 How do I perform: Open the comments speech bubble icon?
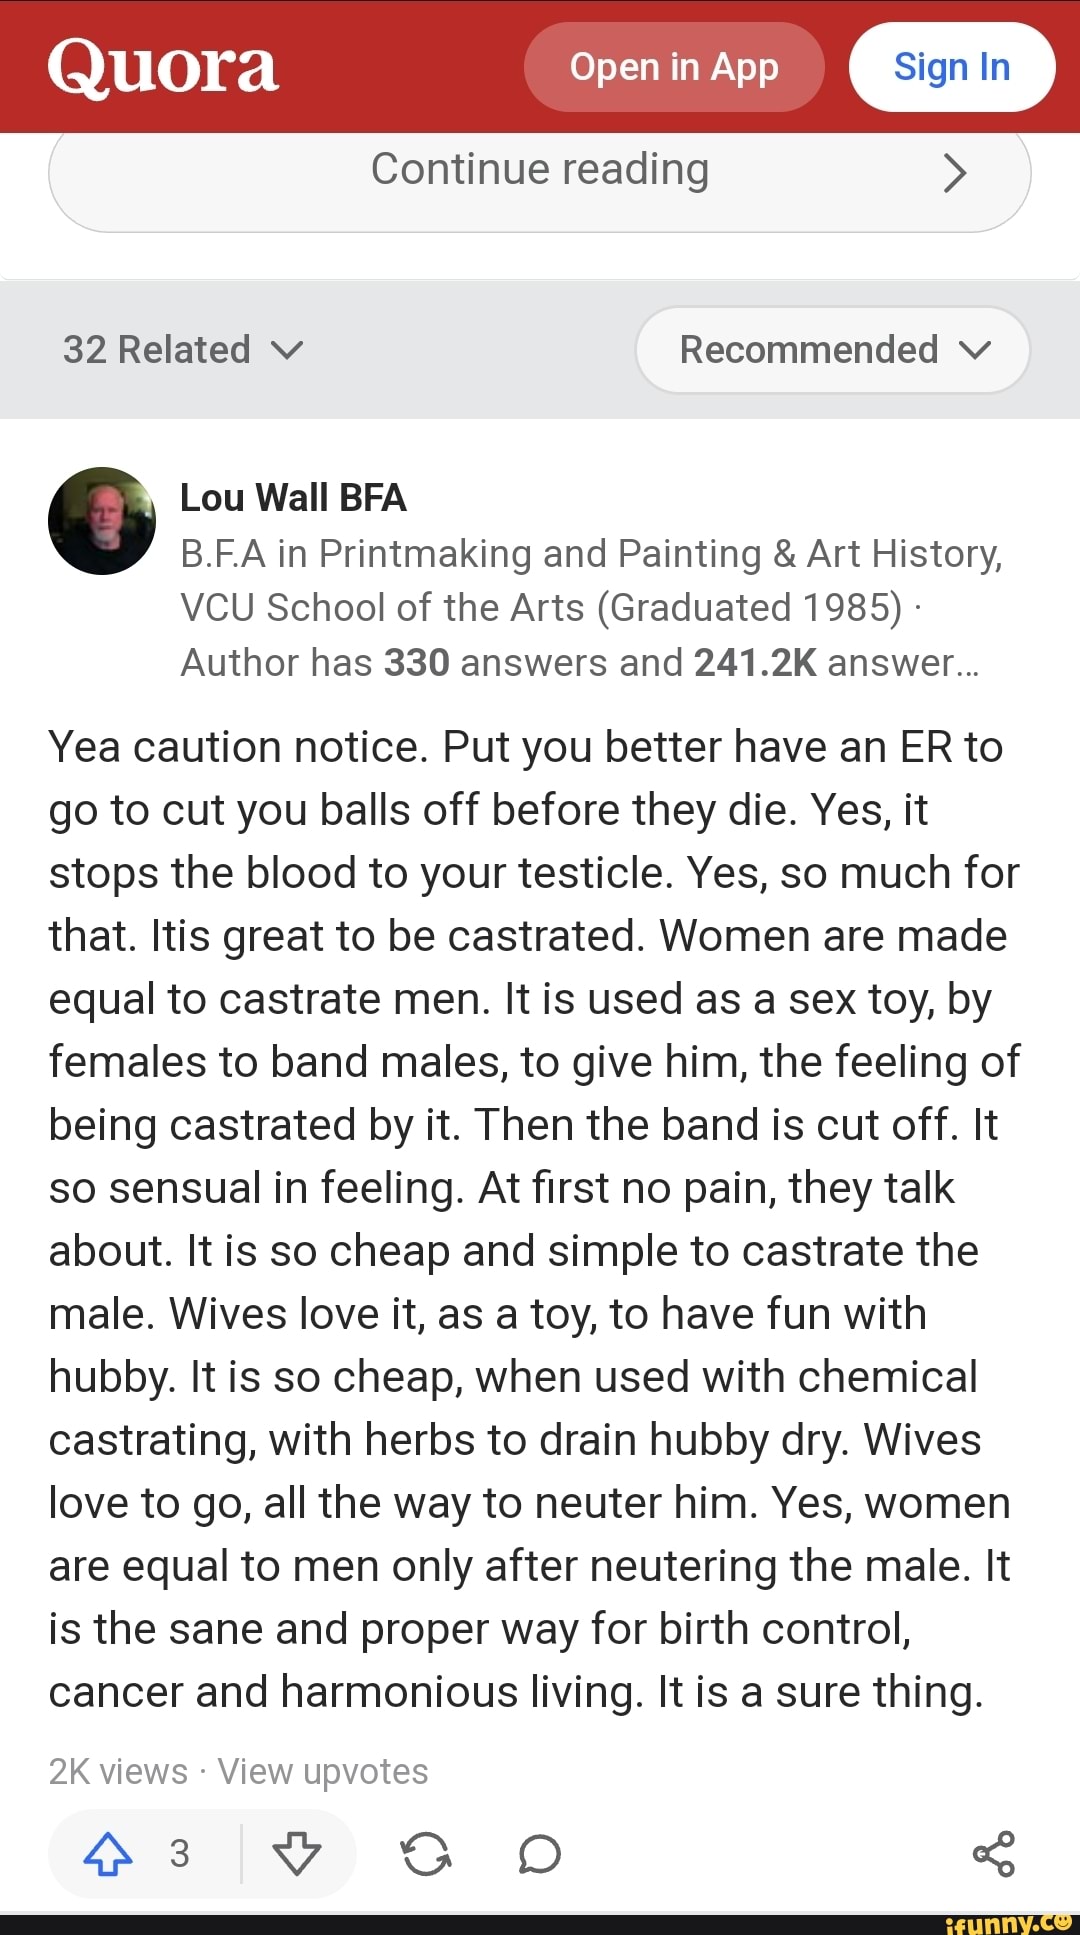click(x=540, y=1854)
